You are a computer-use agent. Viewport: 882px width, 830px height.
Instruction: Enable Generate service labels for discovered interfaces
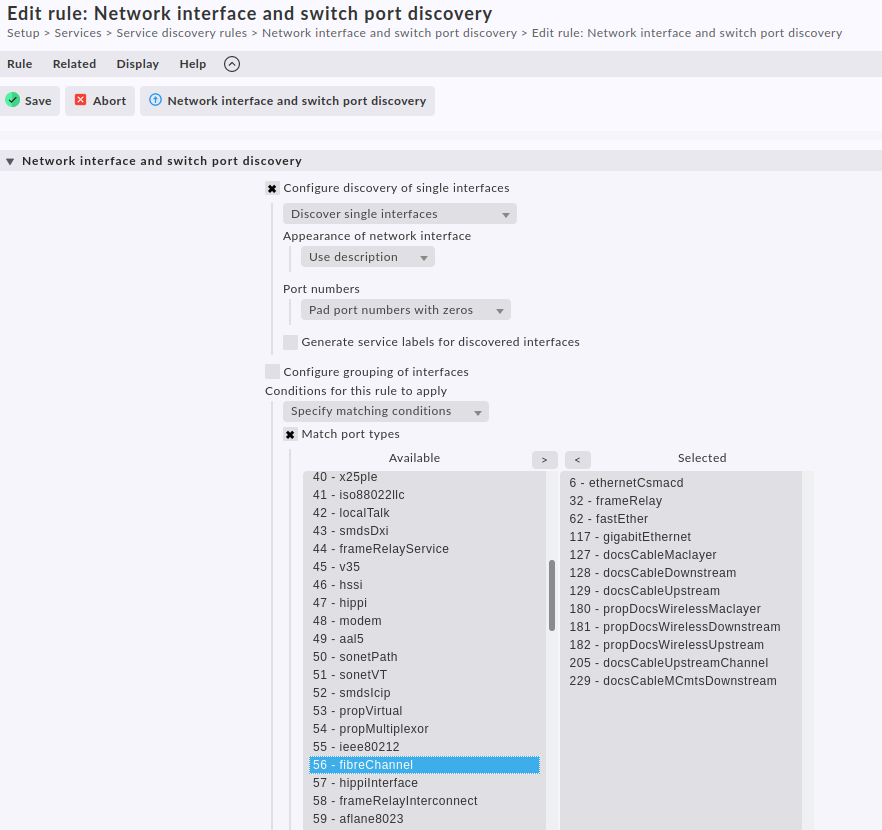tap(290, 342)
